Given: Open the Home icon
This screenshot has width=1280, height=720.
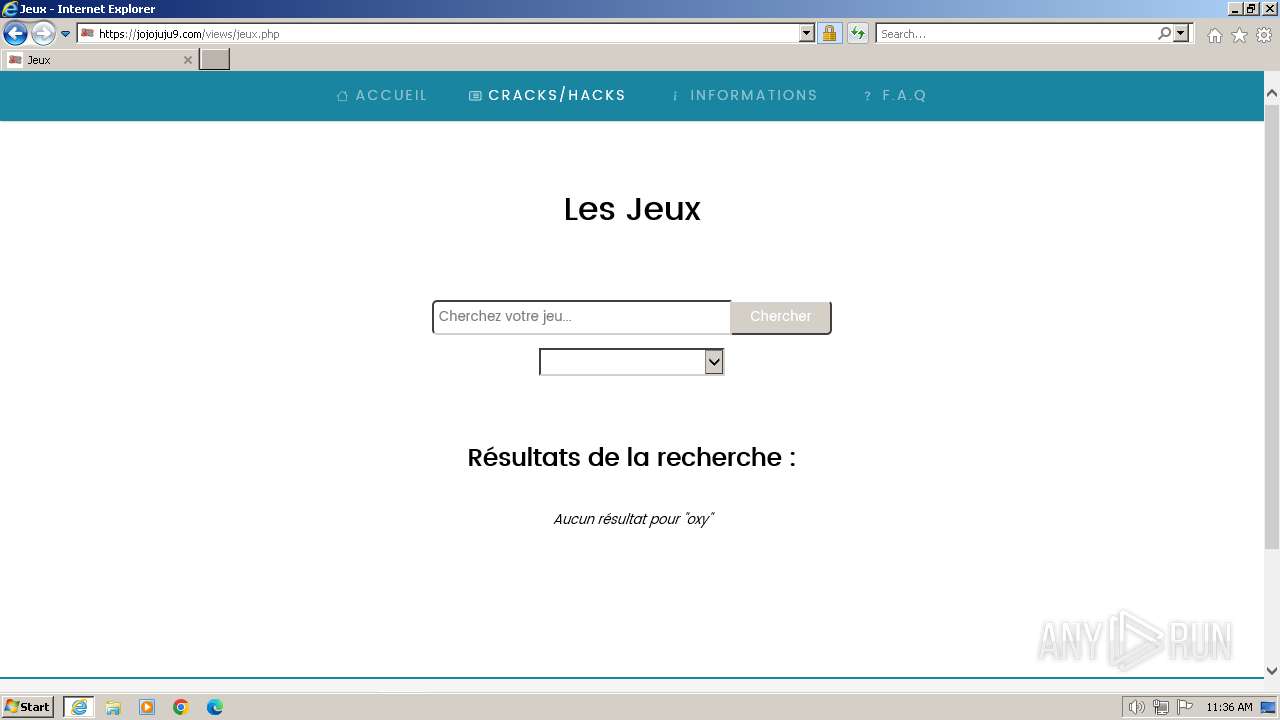Looking at the screenshot, I should [1214, 35].
